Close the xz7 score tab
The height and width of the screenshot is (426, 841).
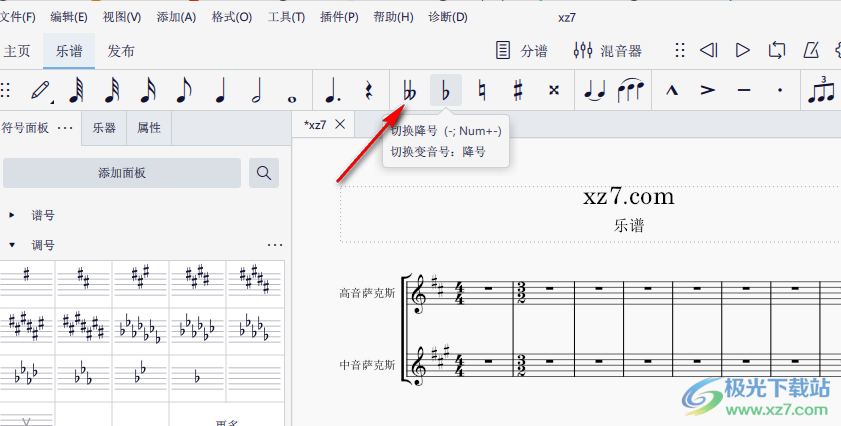[340, 124]
